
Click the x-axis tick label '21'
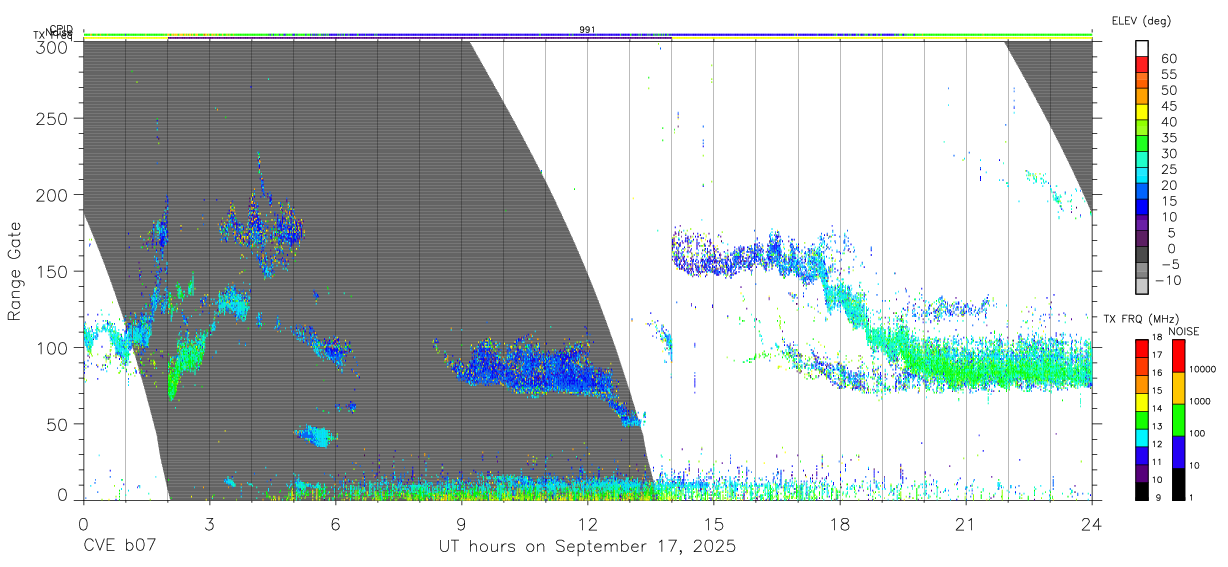pyautogui.click(x=965, y=523)
